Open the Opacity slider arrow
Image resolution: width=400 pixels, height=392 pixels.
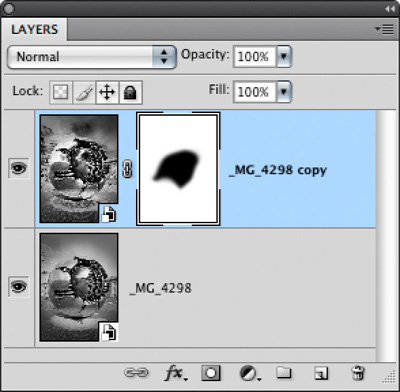[x=284, y=57]
